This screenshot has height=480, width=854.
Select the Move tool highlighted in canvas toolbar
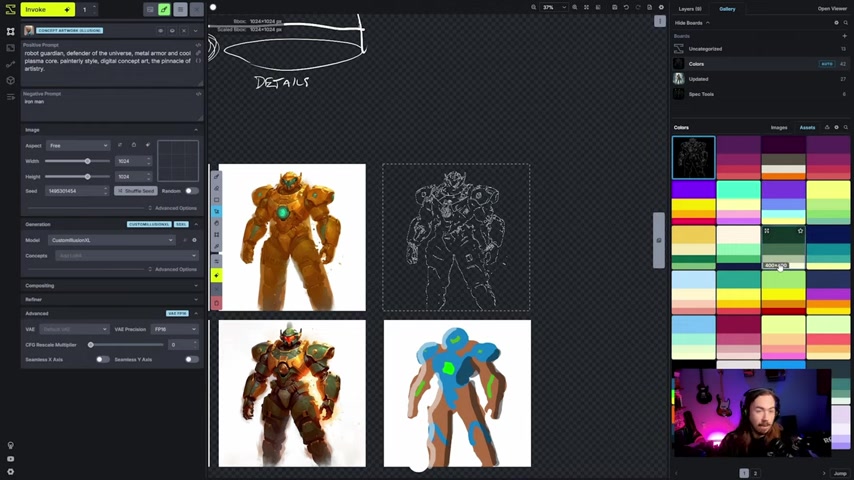[216, 211]
